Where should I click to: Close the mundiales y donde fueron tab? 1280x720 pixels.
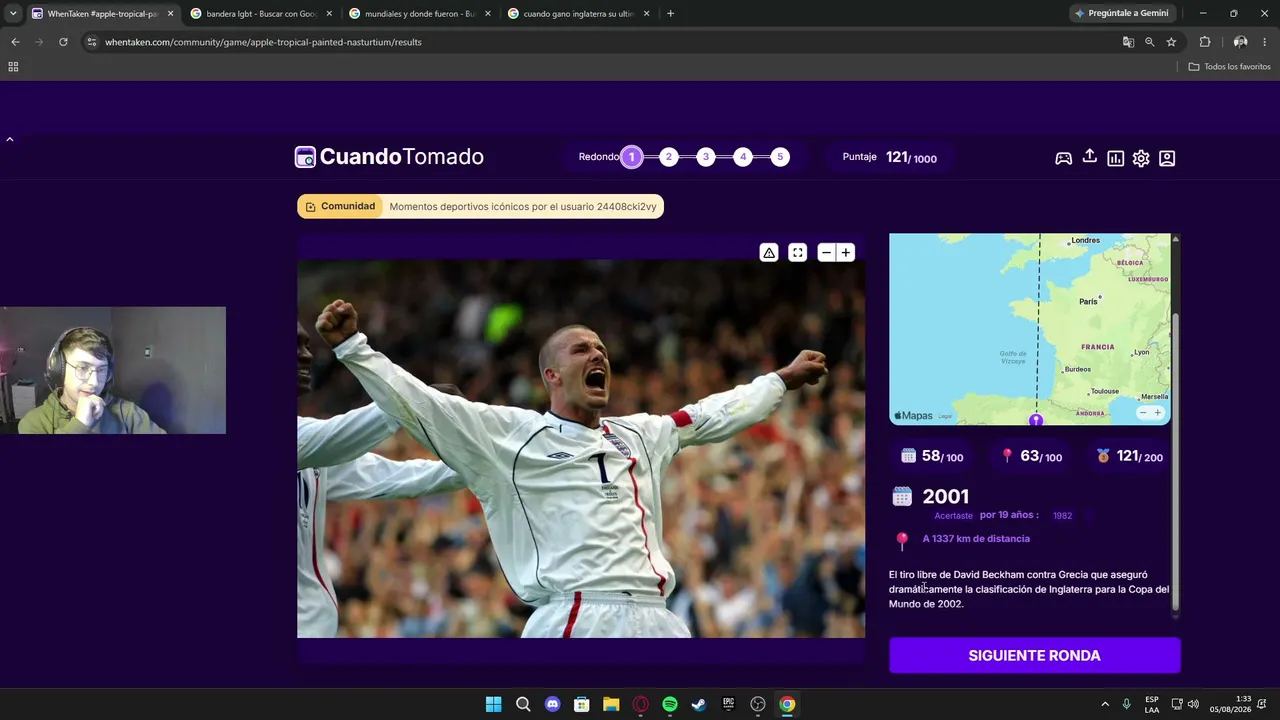(488, 14)
